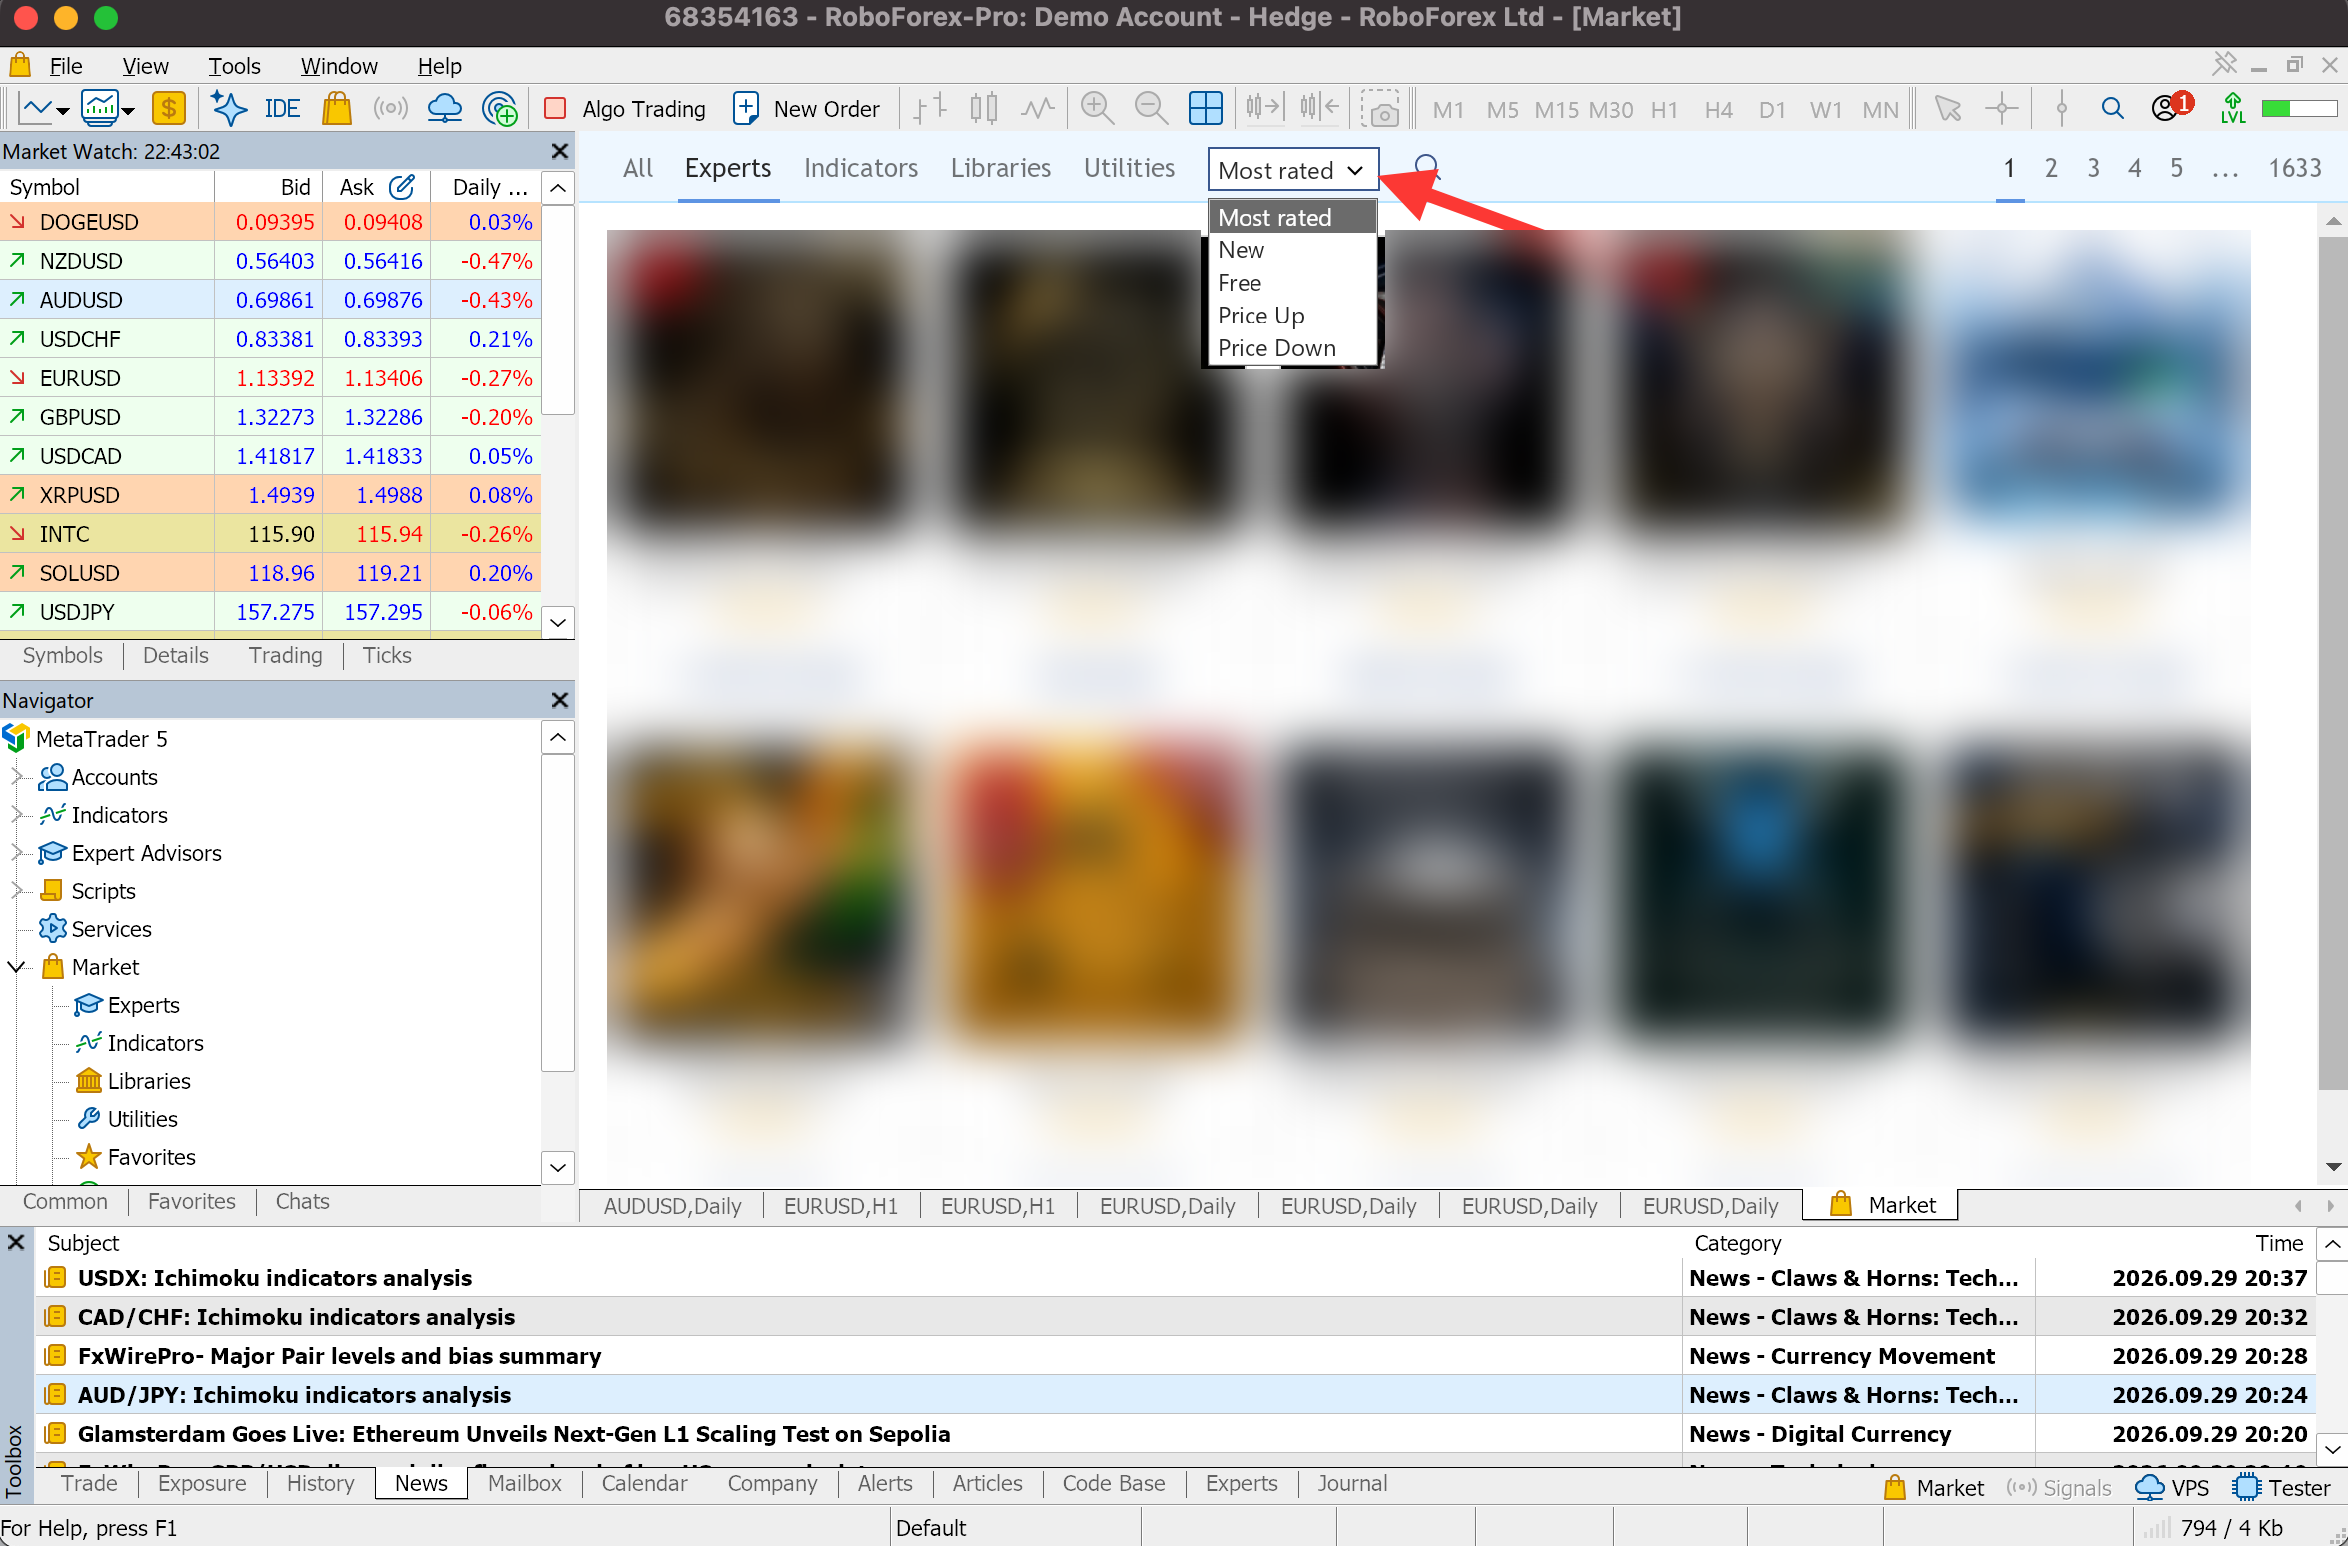Screen dimensions: 2348x1546
Task: Open the account profile notification icon
Action: [x=2170, y=106]
